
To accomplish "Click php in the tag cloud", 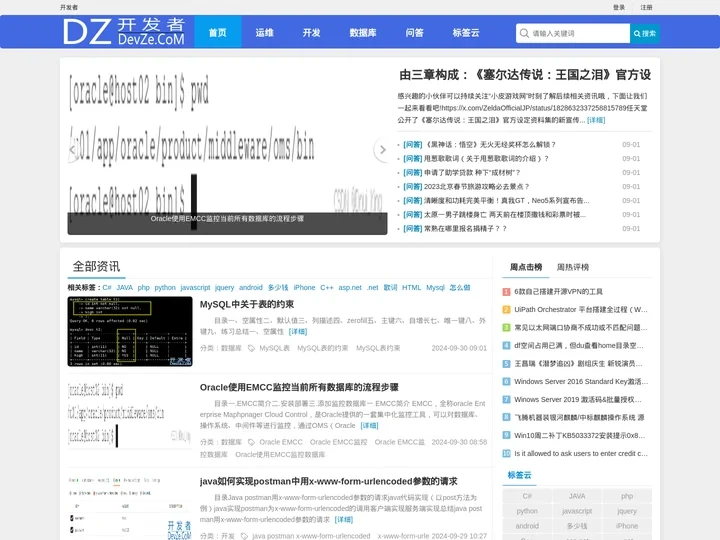I will click(x=627, y=496).
